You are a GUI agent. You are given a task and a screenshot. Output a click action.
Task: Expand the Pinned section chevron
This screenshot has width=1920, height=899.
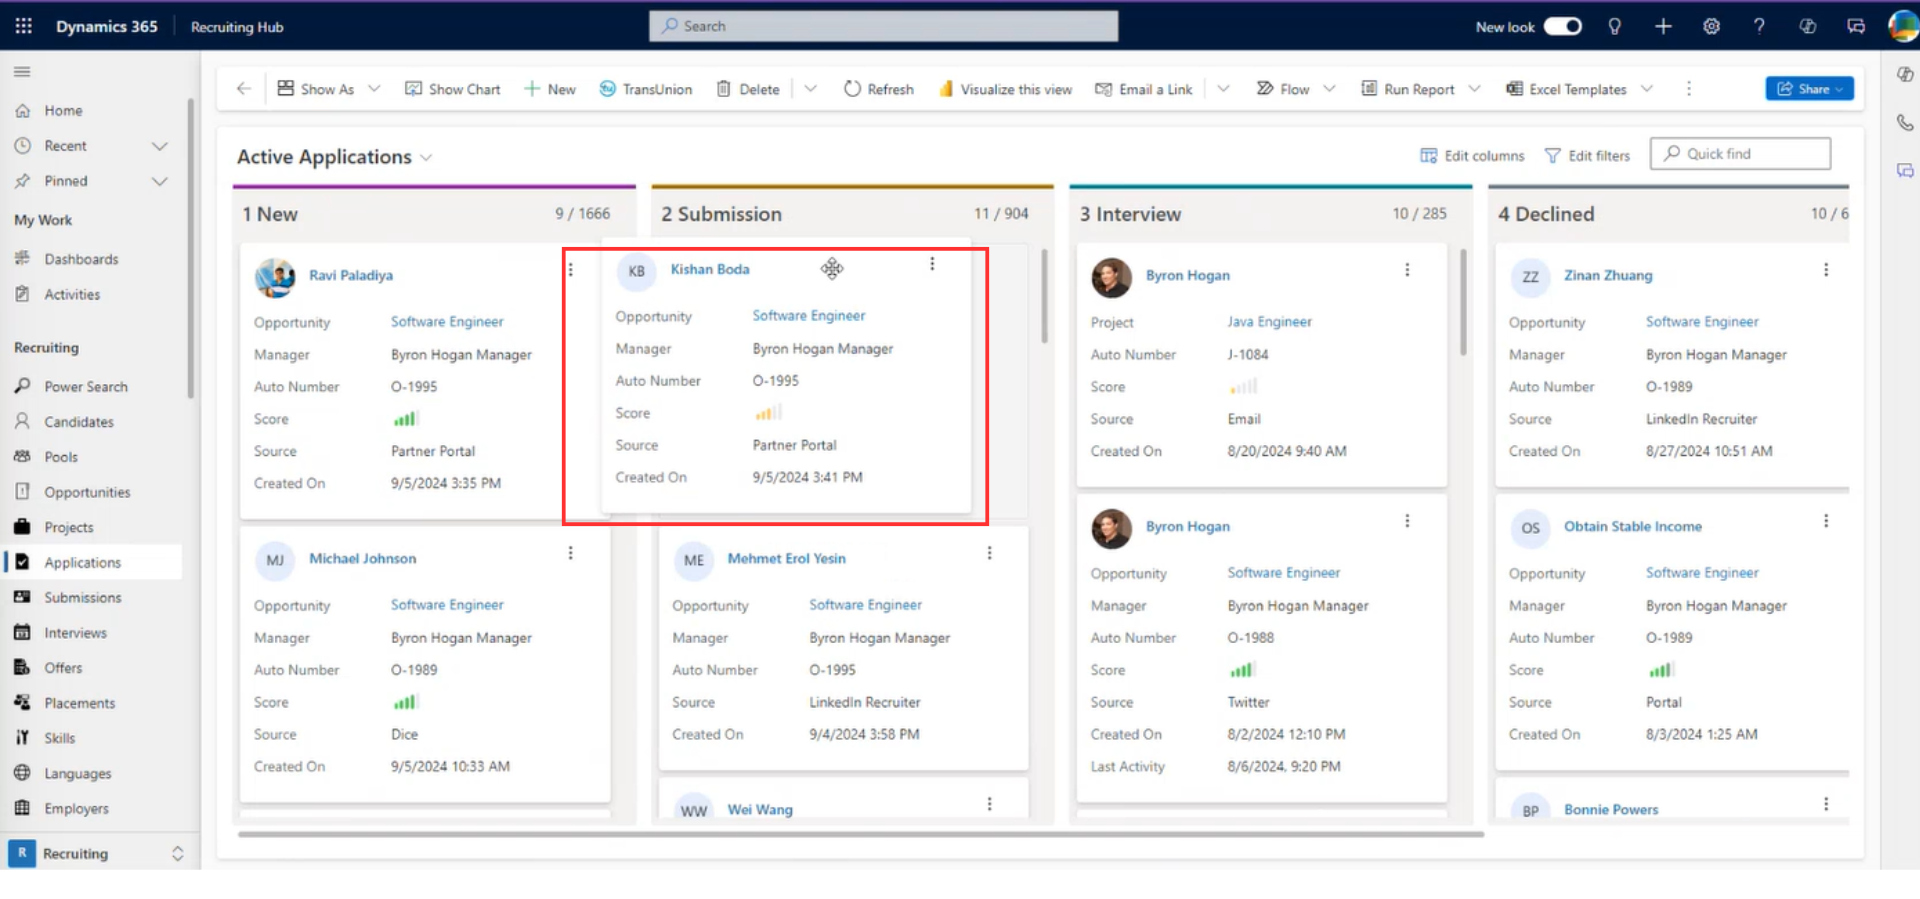[159, 181]
